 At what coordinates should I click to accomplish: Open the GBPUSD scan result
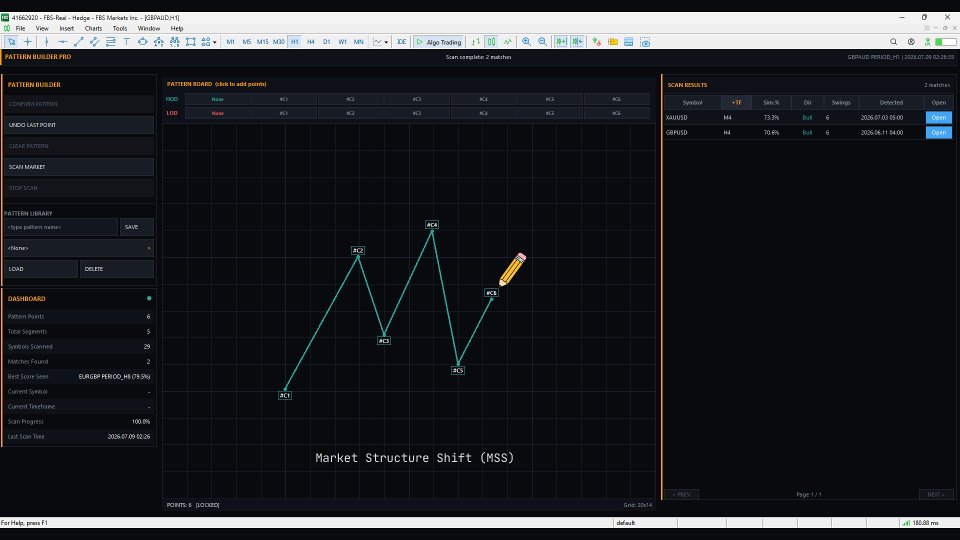point(938,132)
